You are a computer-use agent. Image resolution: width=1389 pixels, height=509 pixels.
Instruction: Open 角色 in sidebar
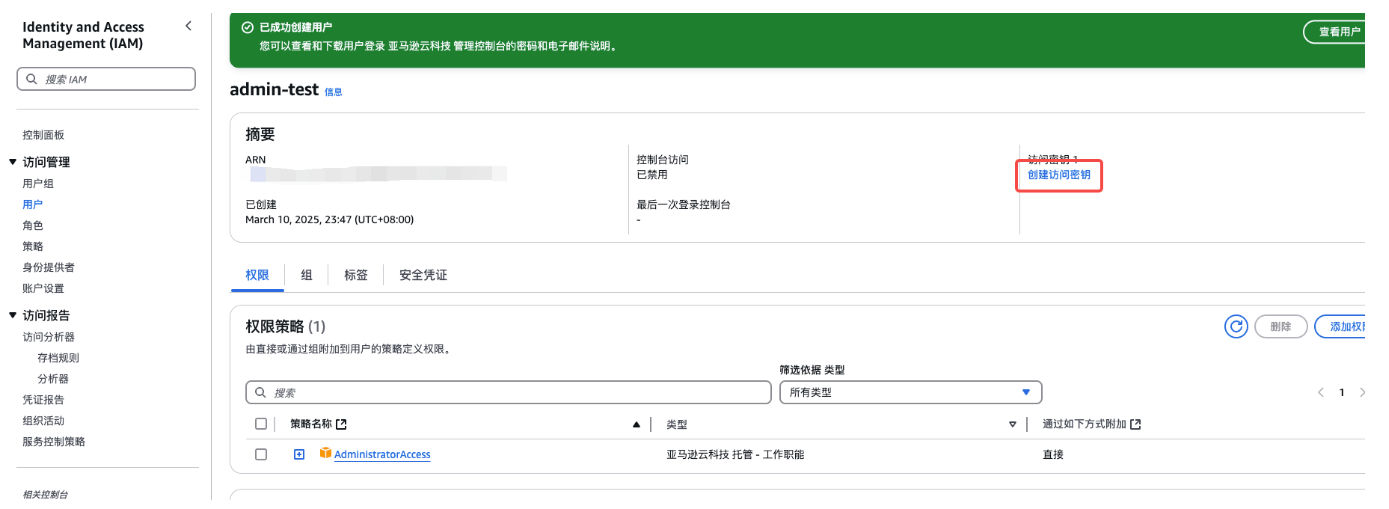pos(33,225)
